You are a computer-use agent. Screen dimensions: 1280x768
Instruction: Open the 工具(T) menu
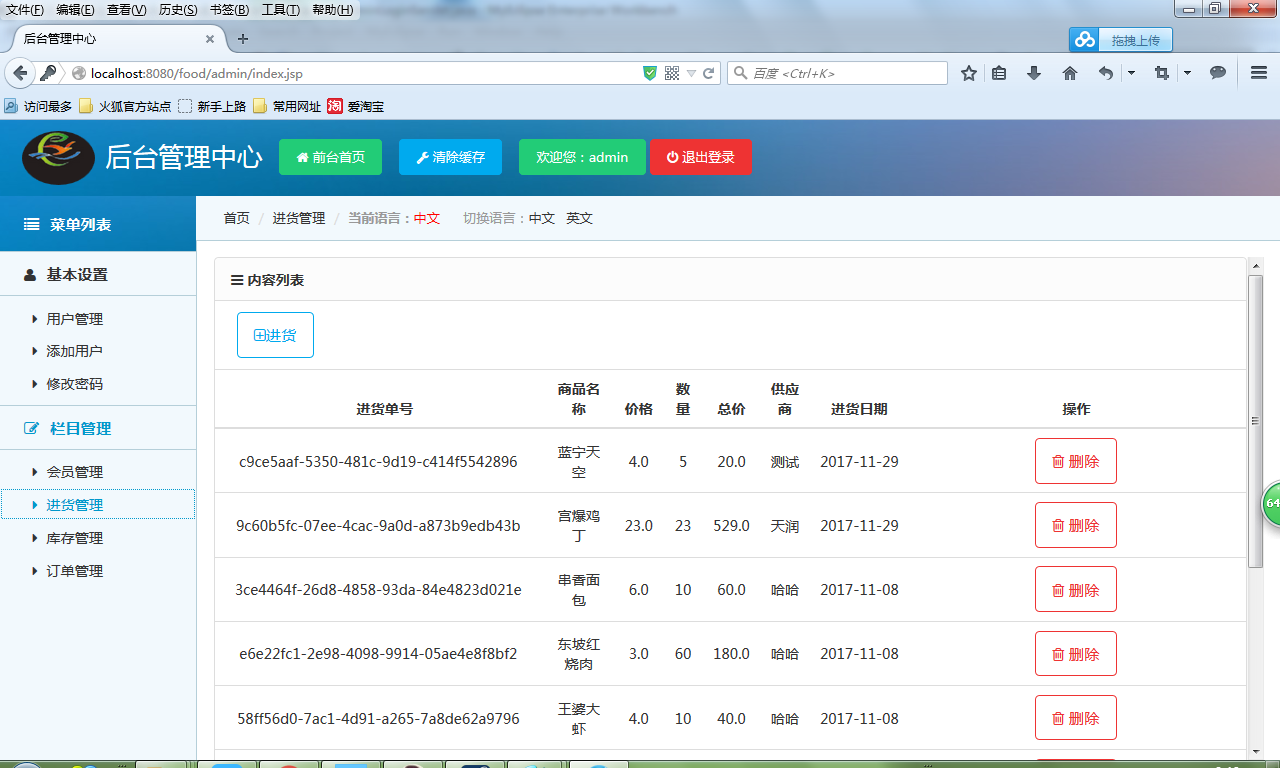[280, 10]
